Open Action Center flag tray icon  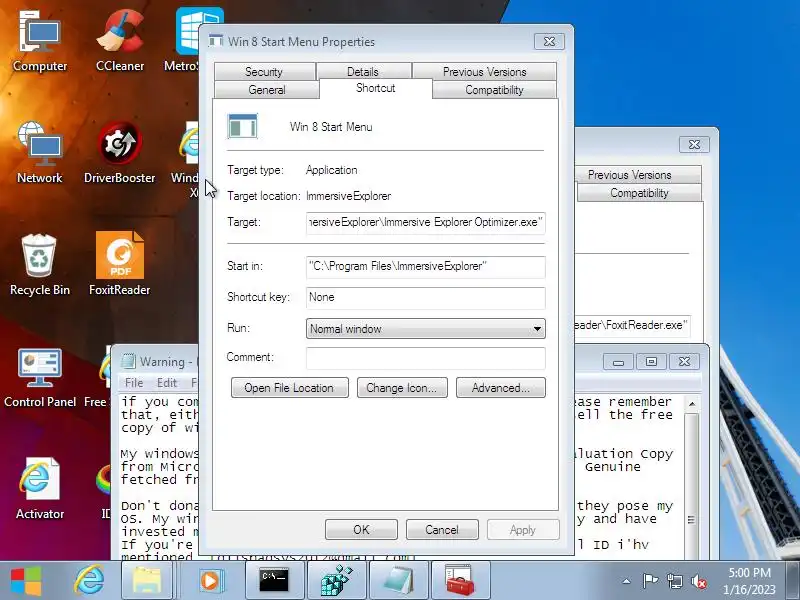tap(650, 581)
